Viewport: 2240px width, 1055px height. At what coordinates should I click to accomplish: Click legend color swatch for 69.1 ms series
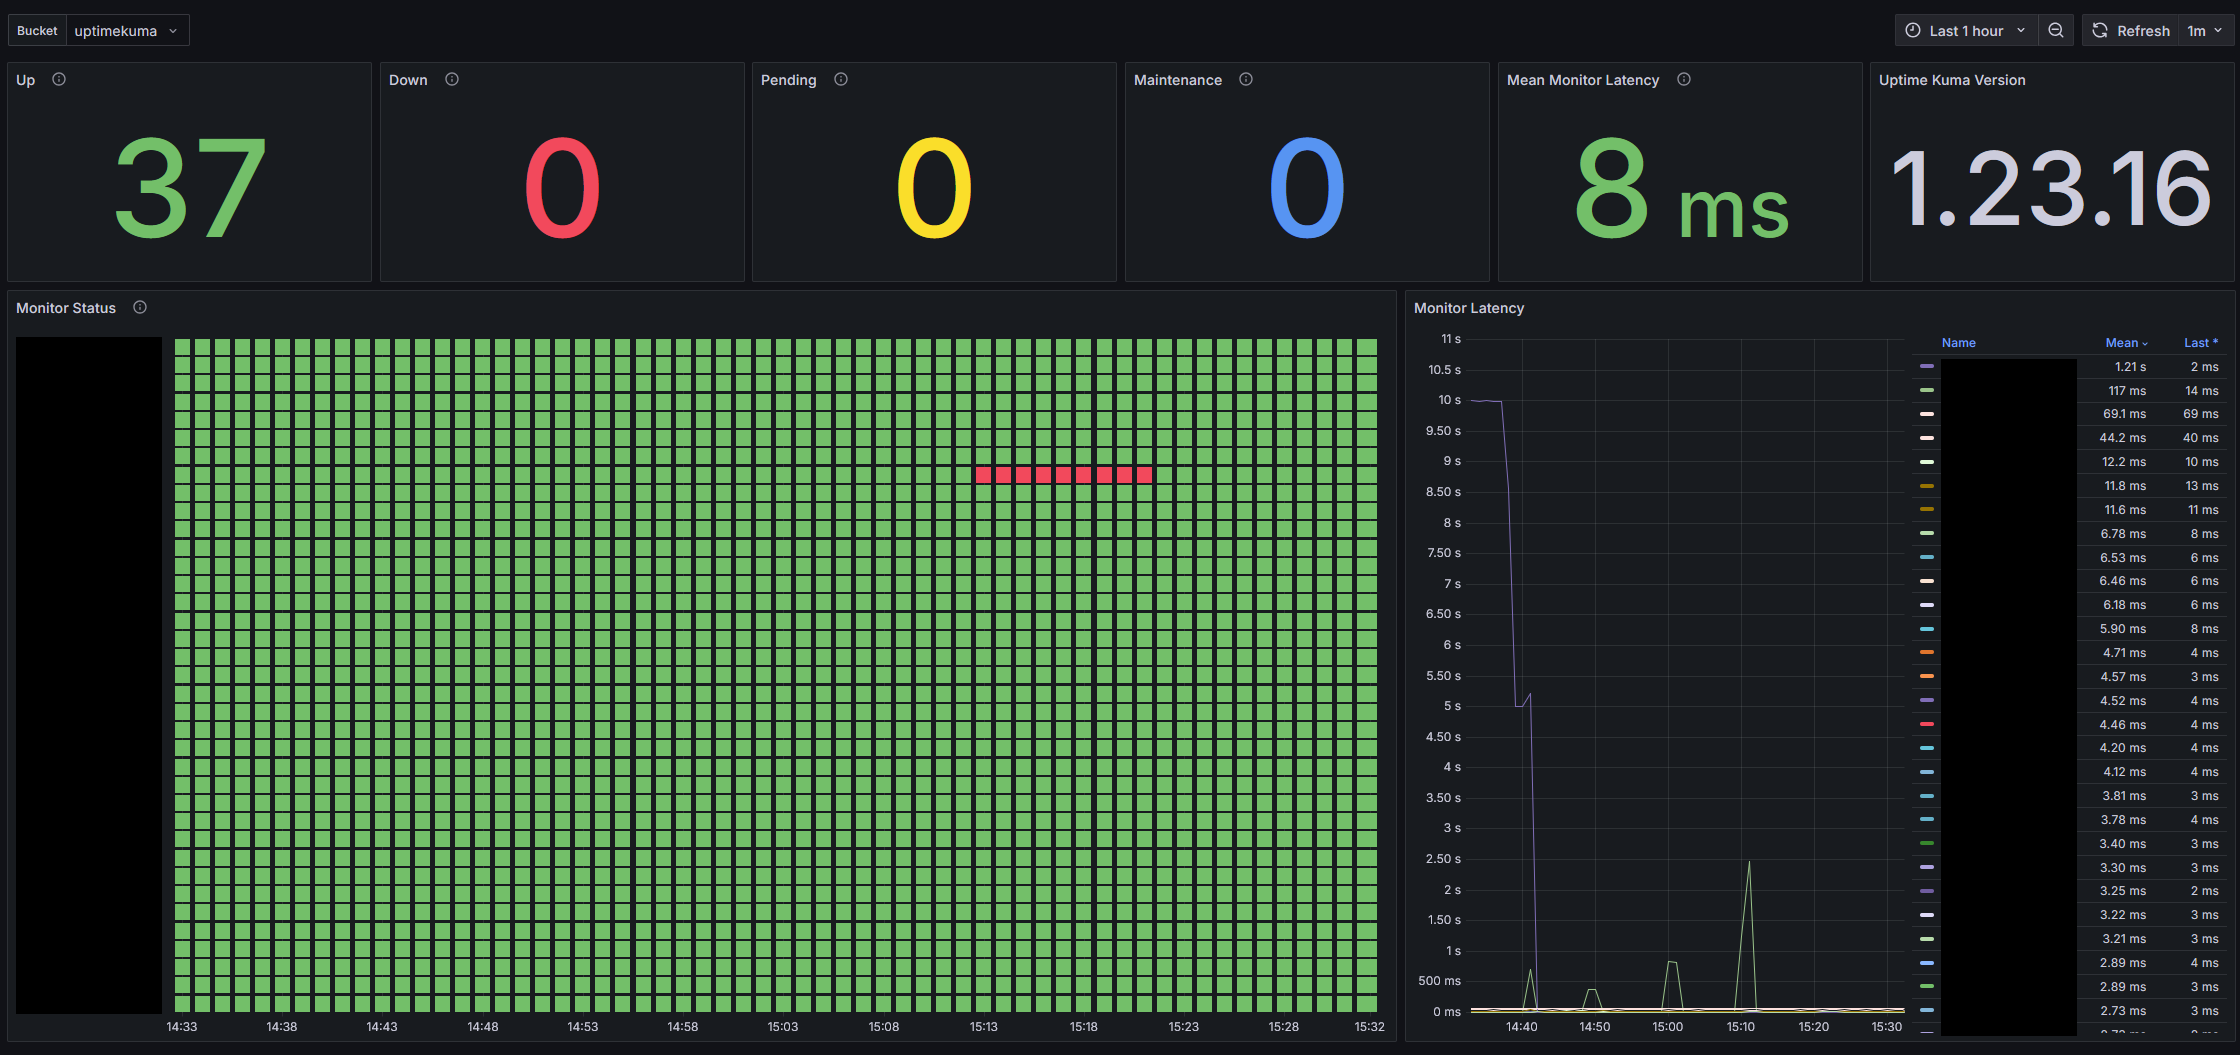click(1927, 414)
